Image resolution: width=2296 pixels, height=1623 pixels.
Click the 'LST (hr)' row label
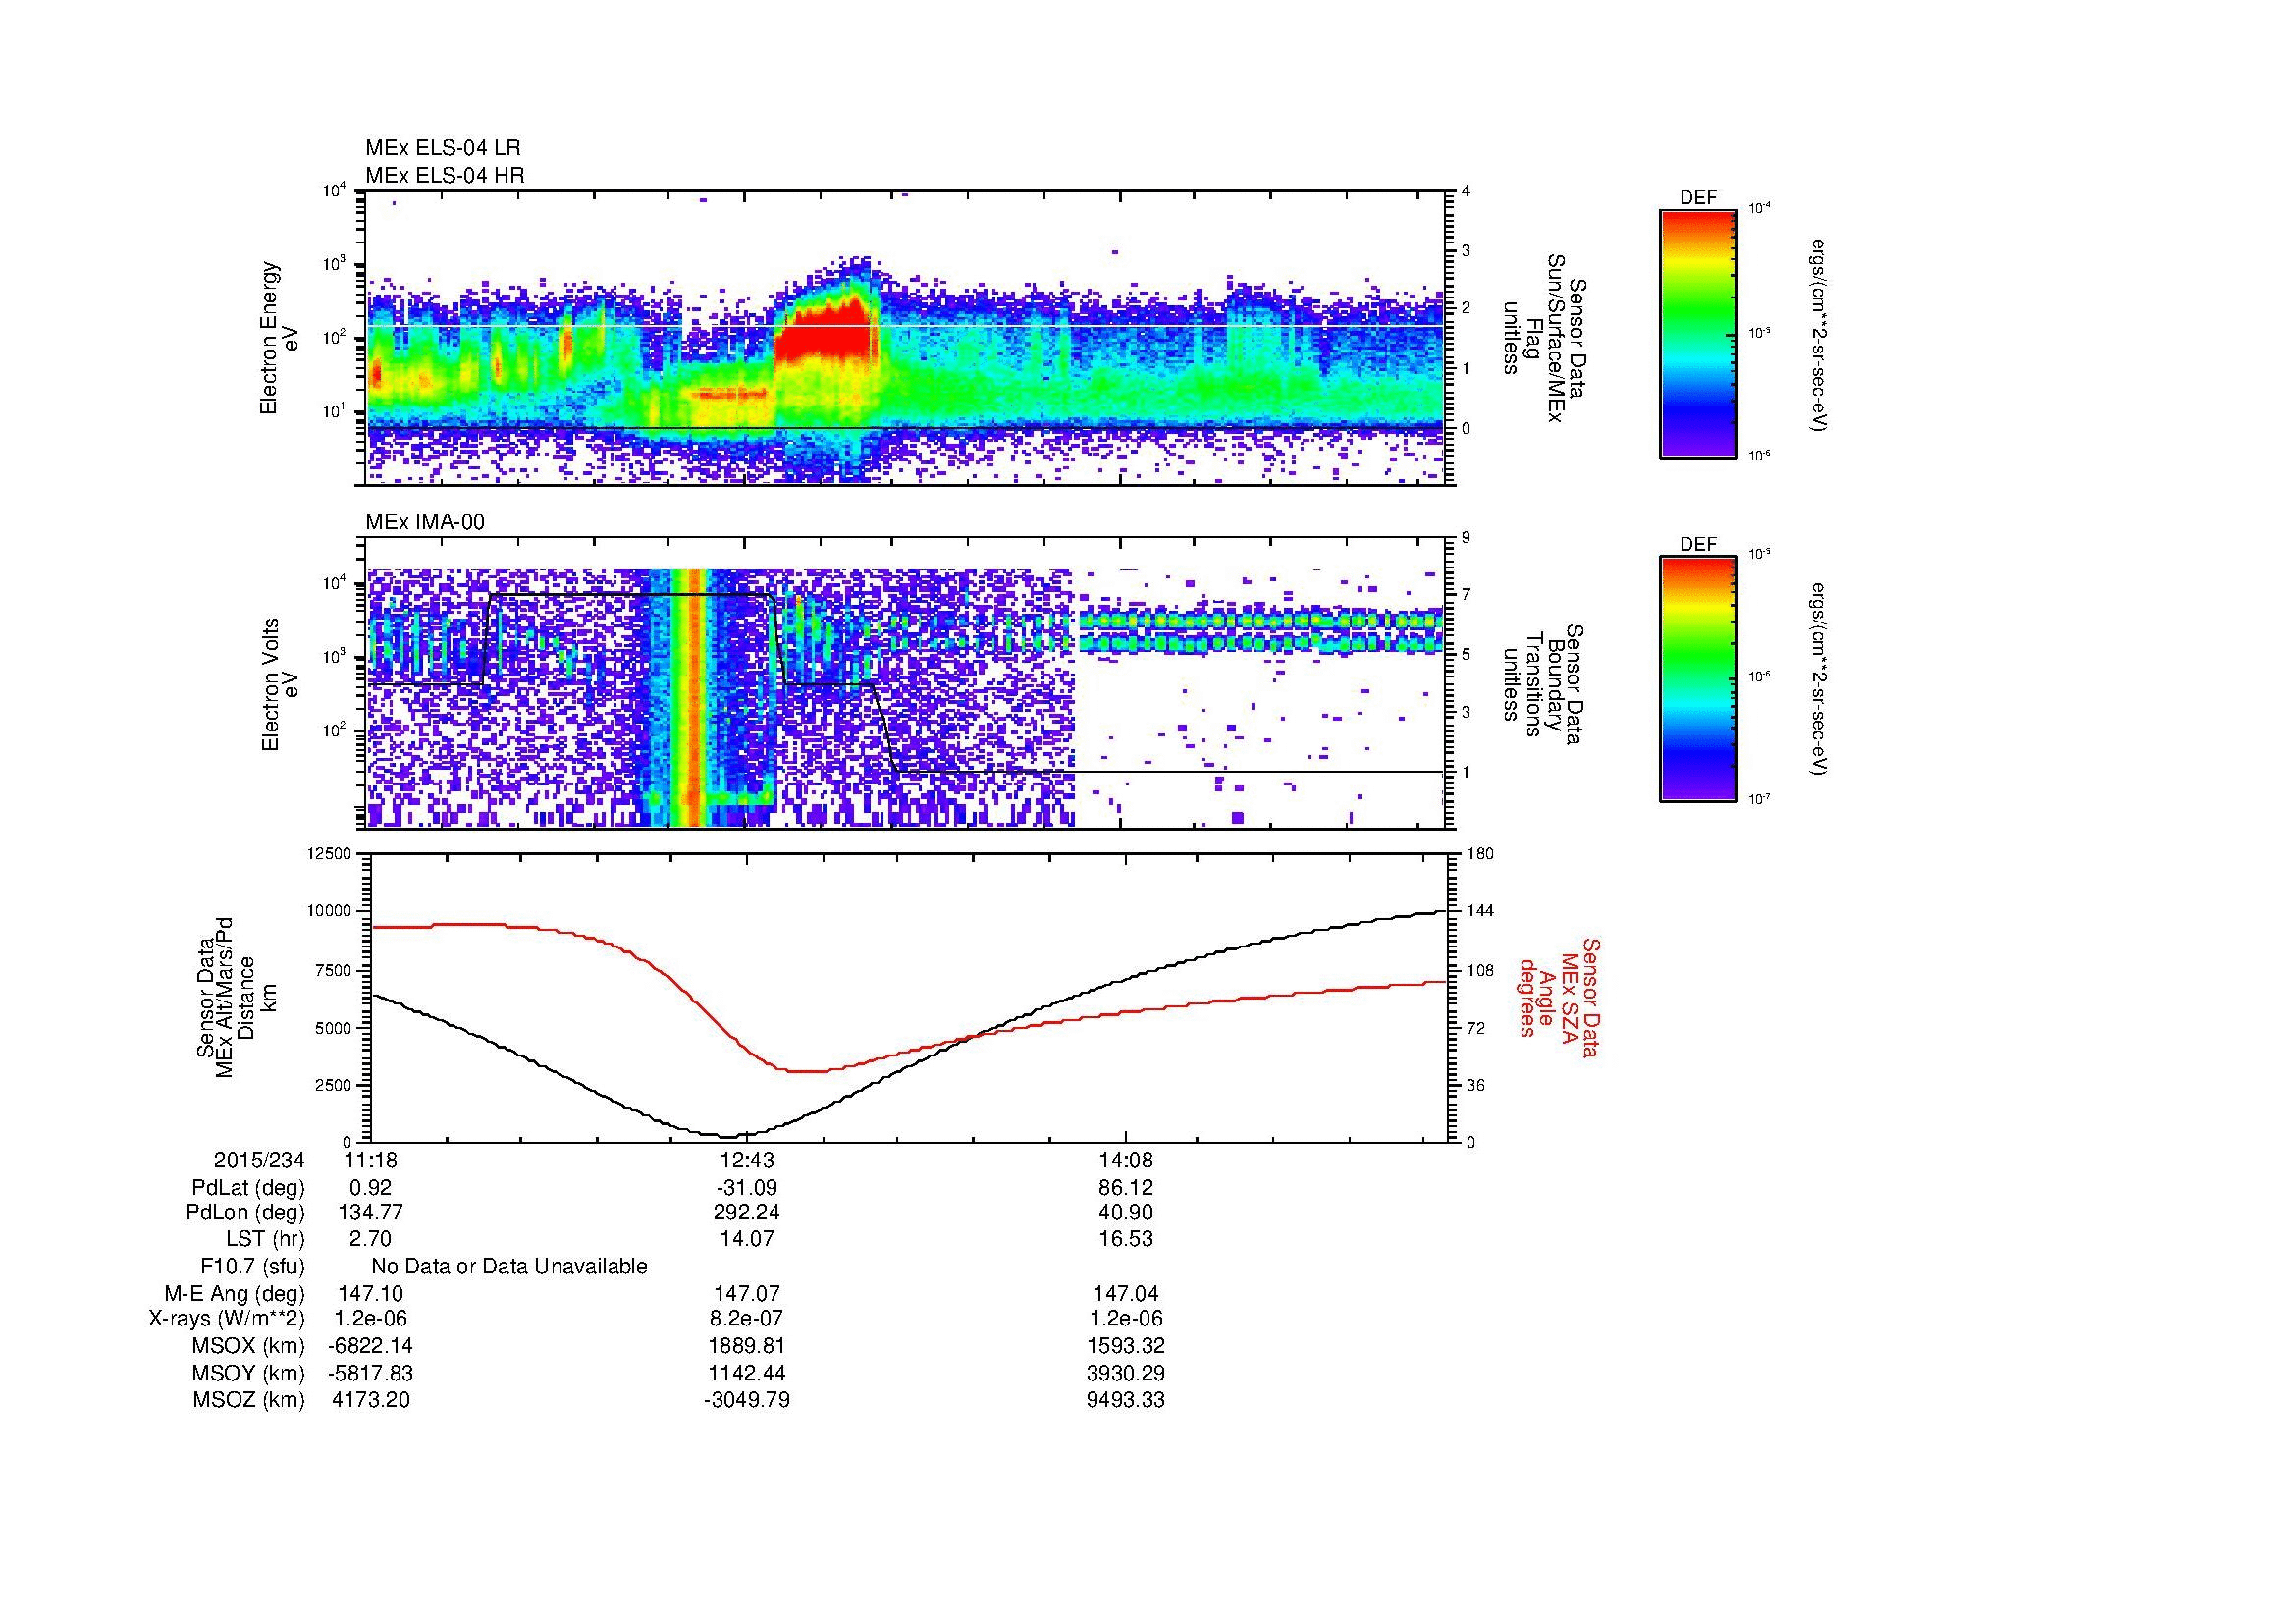tap(264, 1239)
